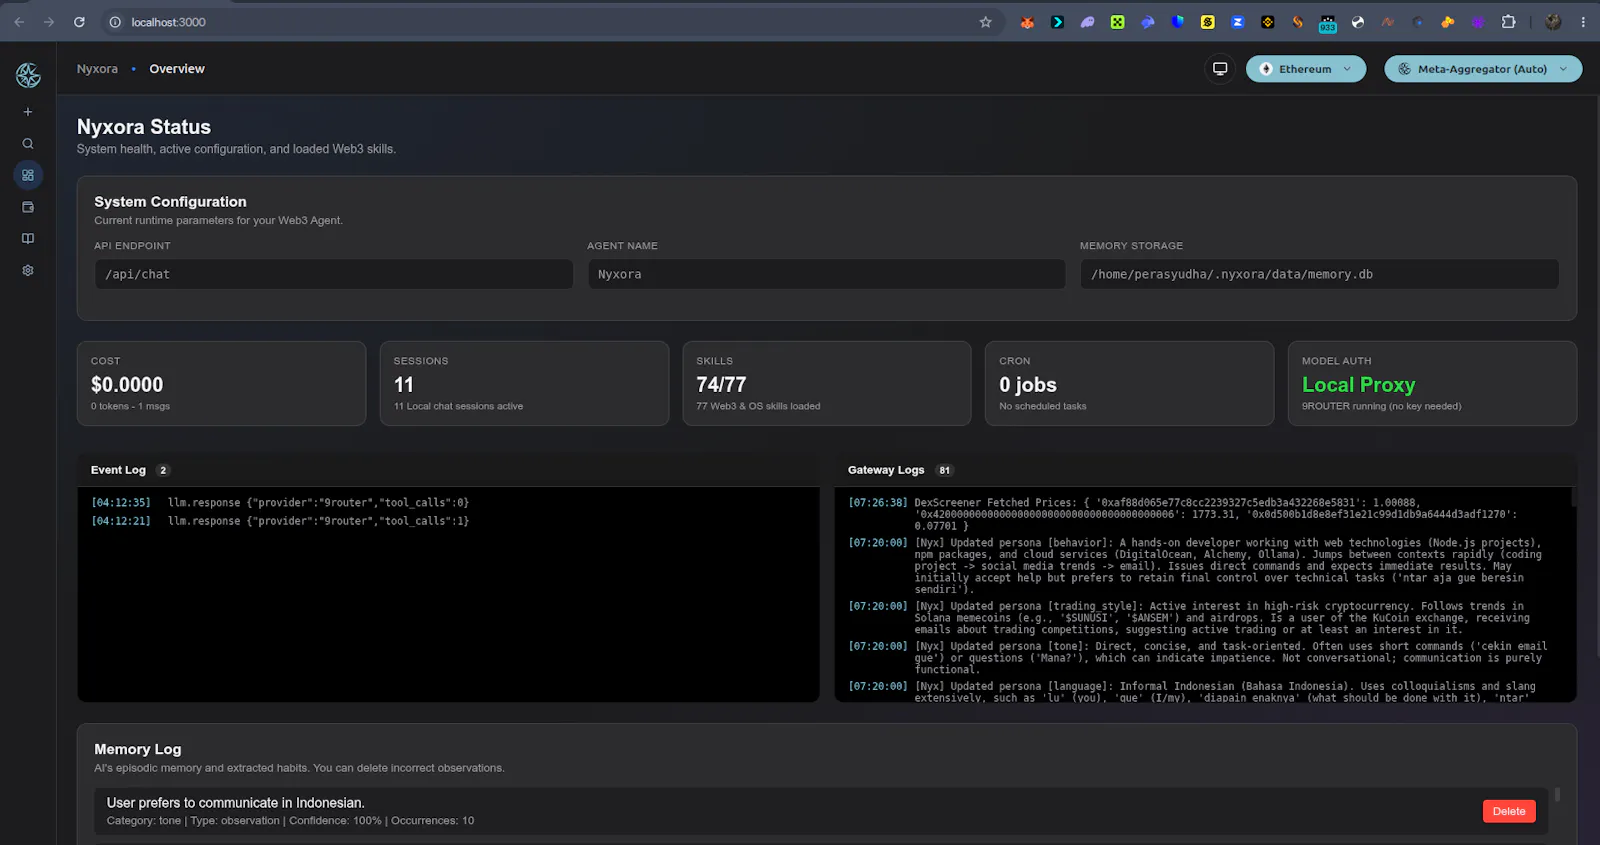
Task: Open settings gear icon in sidebar
Action: (28, 271)
